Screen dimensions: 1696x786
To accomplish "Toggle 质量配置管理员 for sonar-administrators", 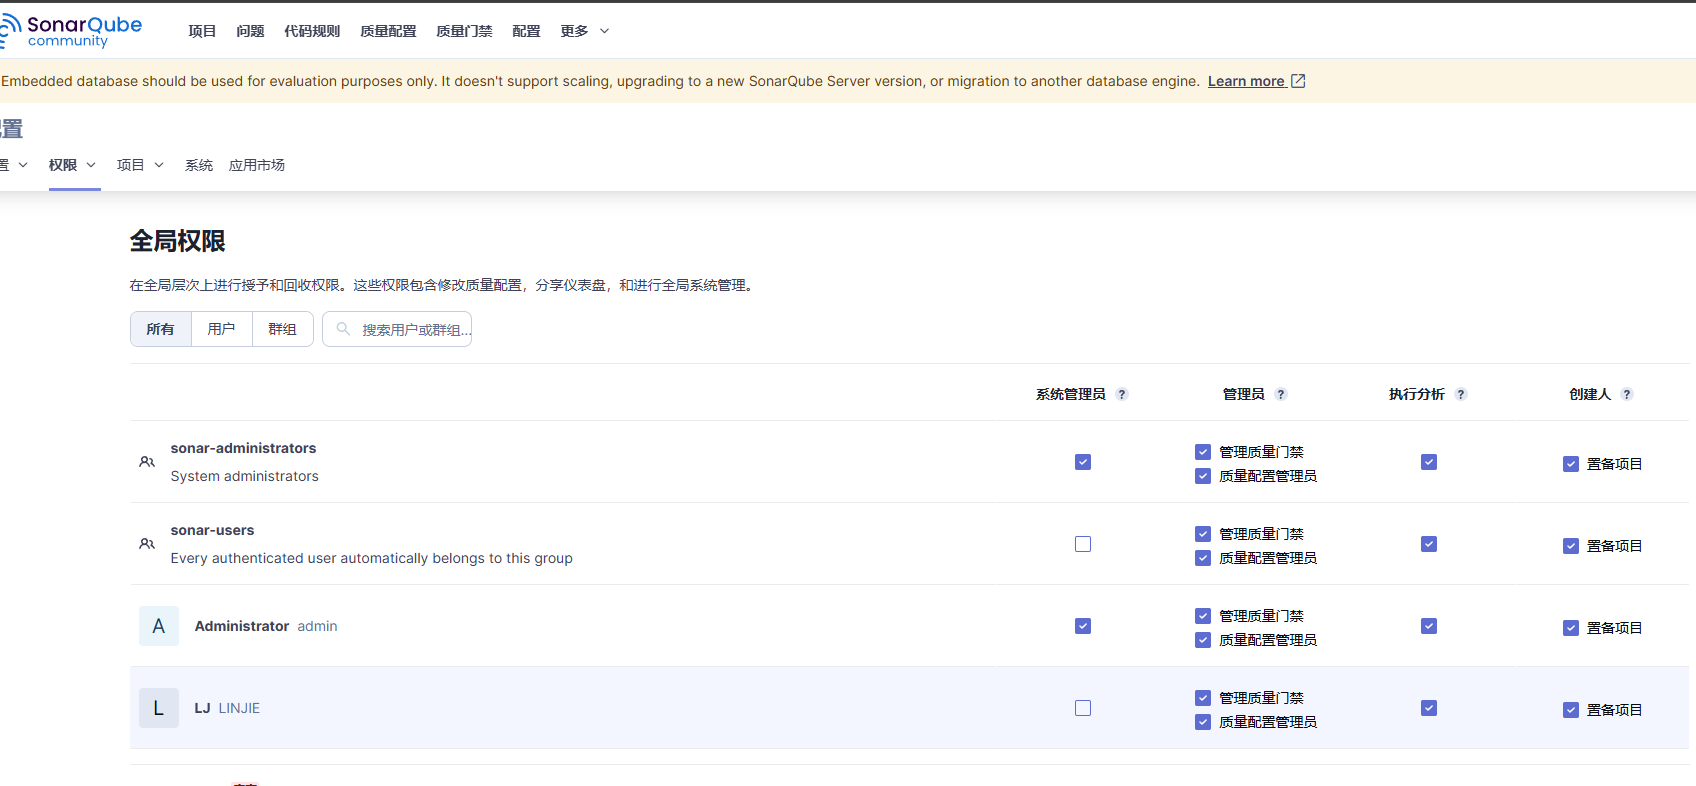I will pyautogui.click(x=1203, y=476).
